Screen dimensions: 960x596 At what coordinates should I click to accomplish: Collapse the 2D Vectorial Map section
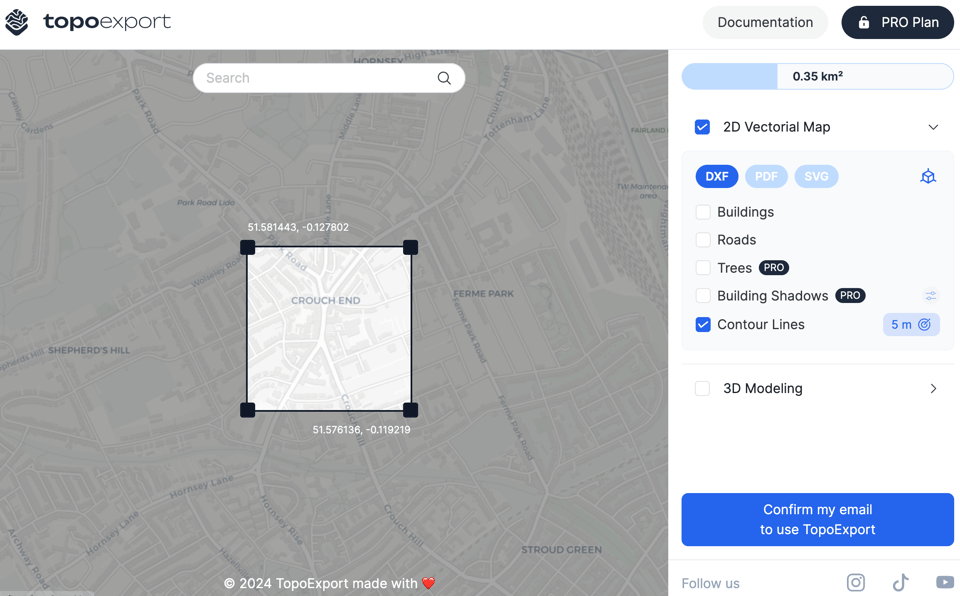point(932,128)
